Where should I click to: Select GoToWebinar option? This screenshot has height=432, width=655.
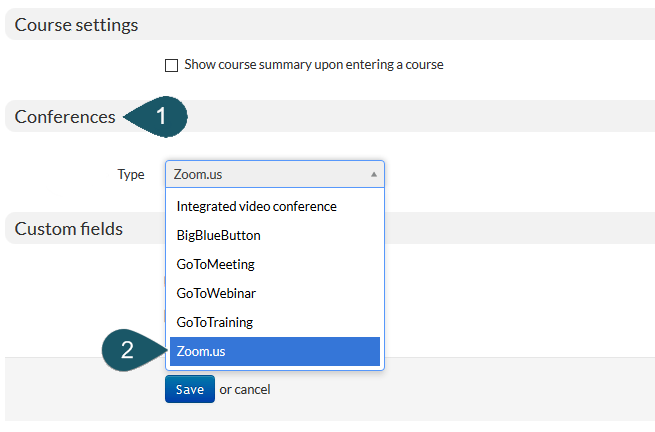pos(275,293)
